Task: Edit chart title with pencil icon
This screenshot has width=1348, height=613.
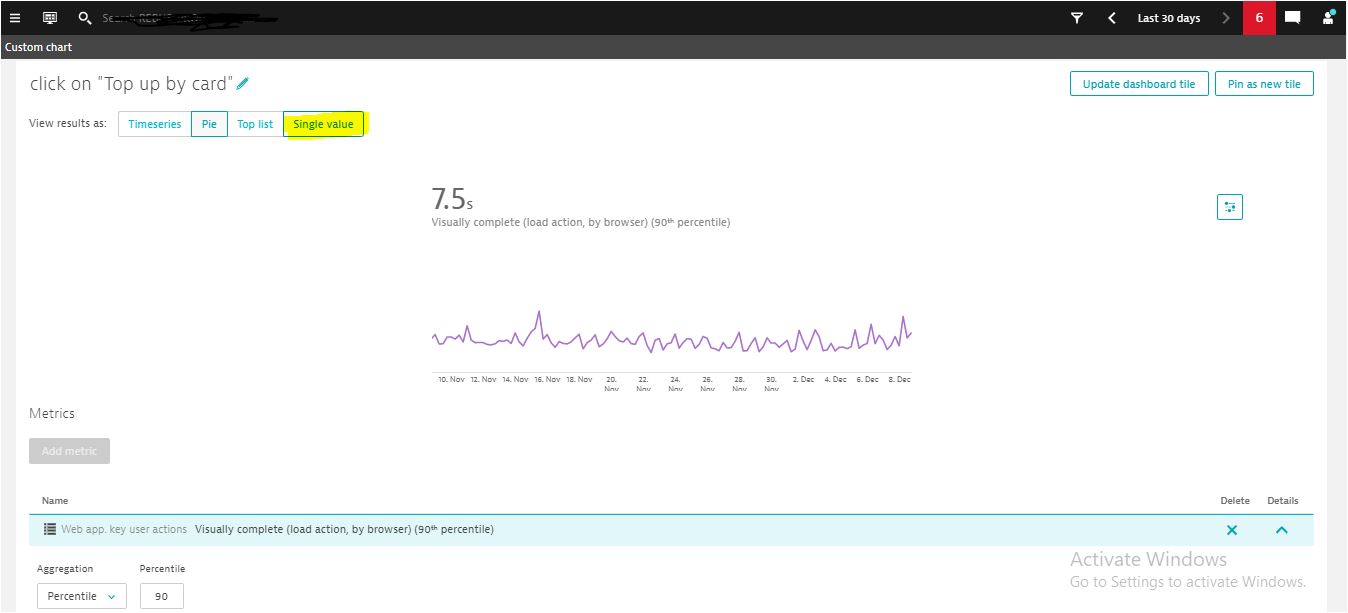Action: tap(242, 84)
